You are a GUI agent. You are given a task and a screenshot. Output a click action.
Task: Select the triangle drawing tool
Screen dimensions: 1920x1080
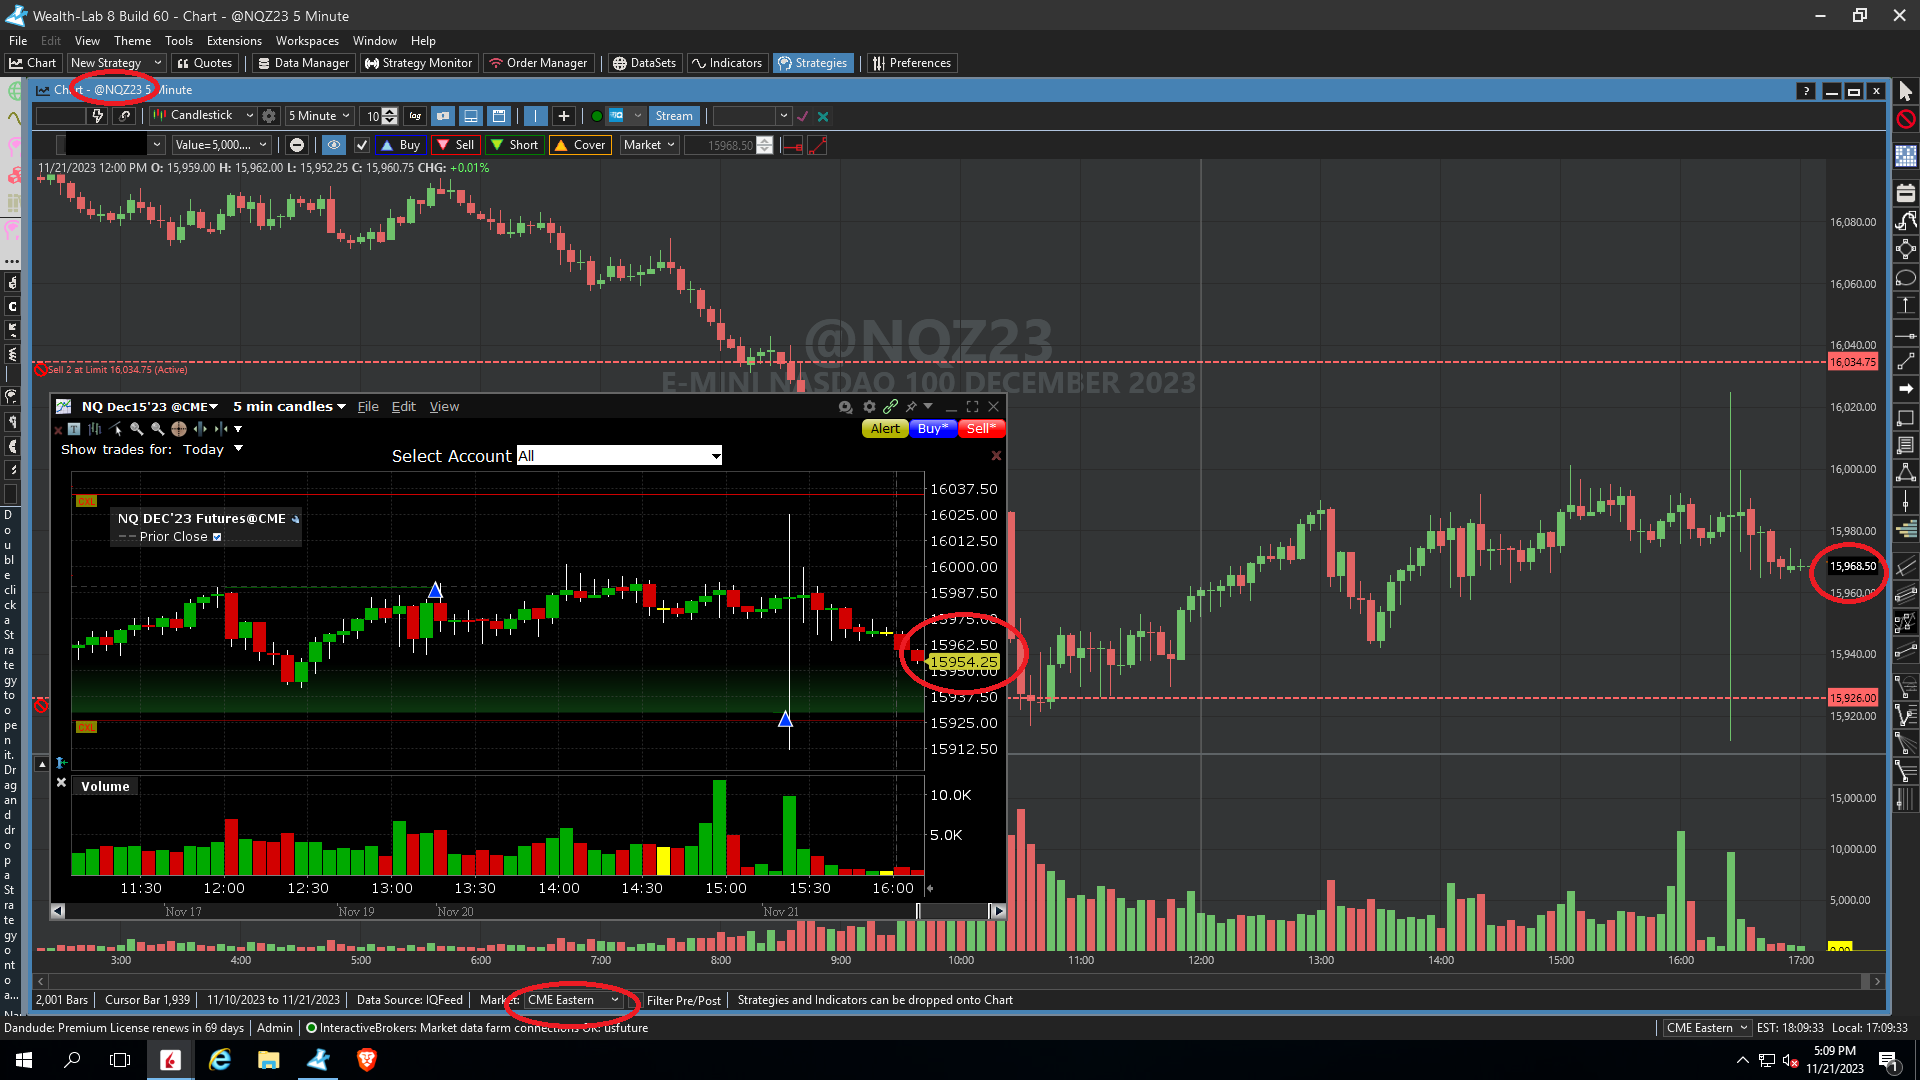pos(1905,472)
